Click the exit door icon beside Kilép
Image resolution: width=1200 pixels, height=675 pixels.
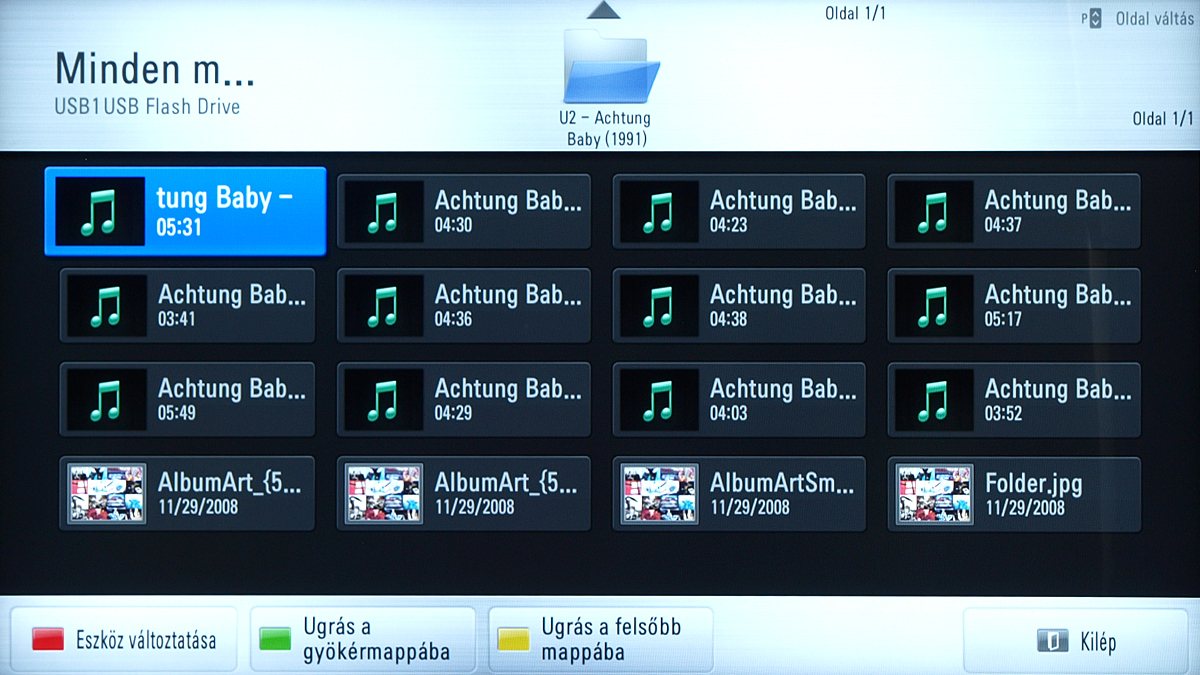click(1051, 641)
